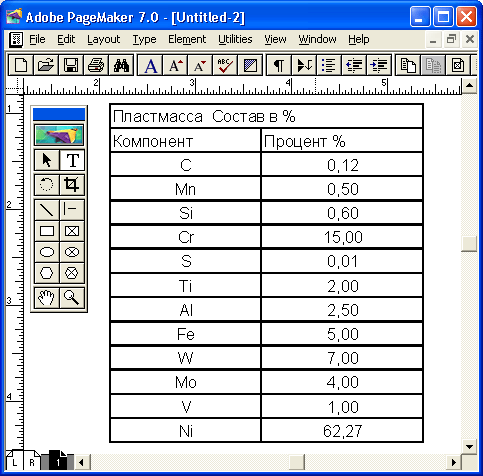Go to page 1 icon

pyautogui.click(x=58, y=461)
